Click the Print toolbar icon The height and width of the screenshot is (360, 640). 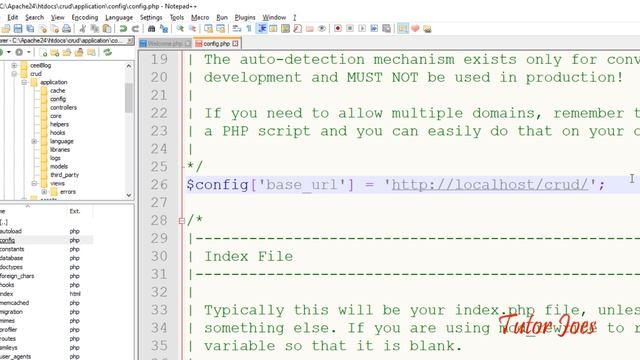pos(66,29)
